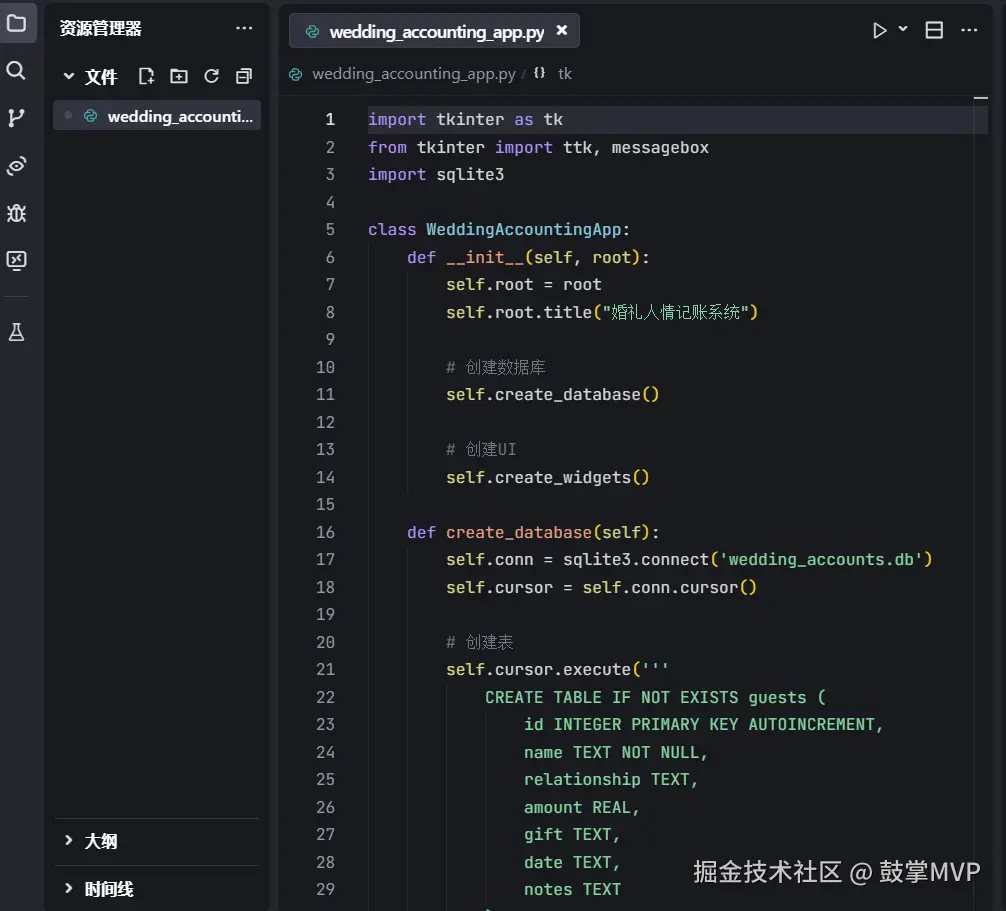Create a new folder in 文件 section
The height and width of the screenshot is (911, 1006).
179,76
